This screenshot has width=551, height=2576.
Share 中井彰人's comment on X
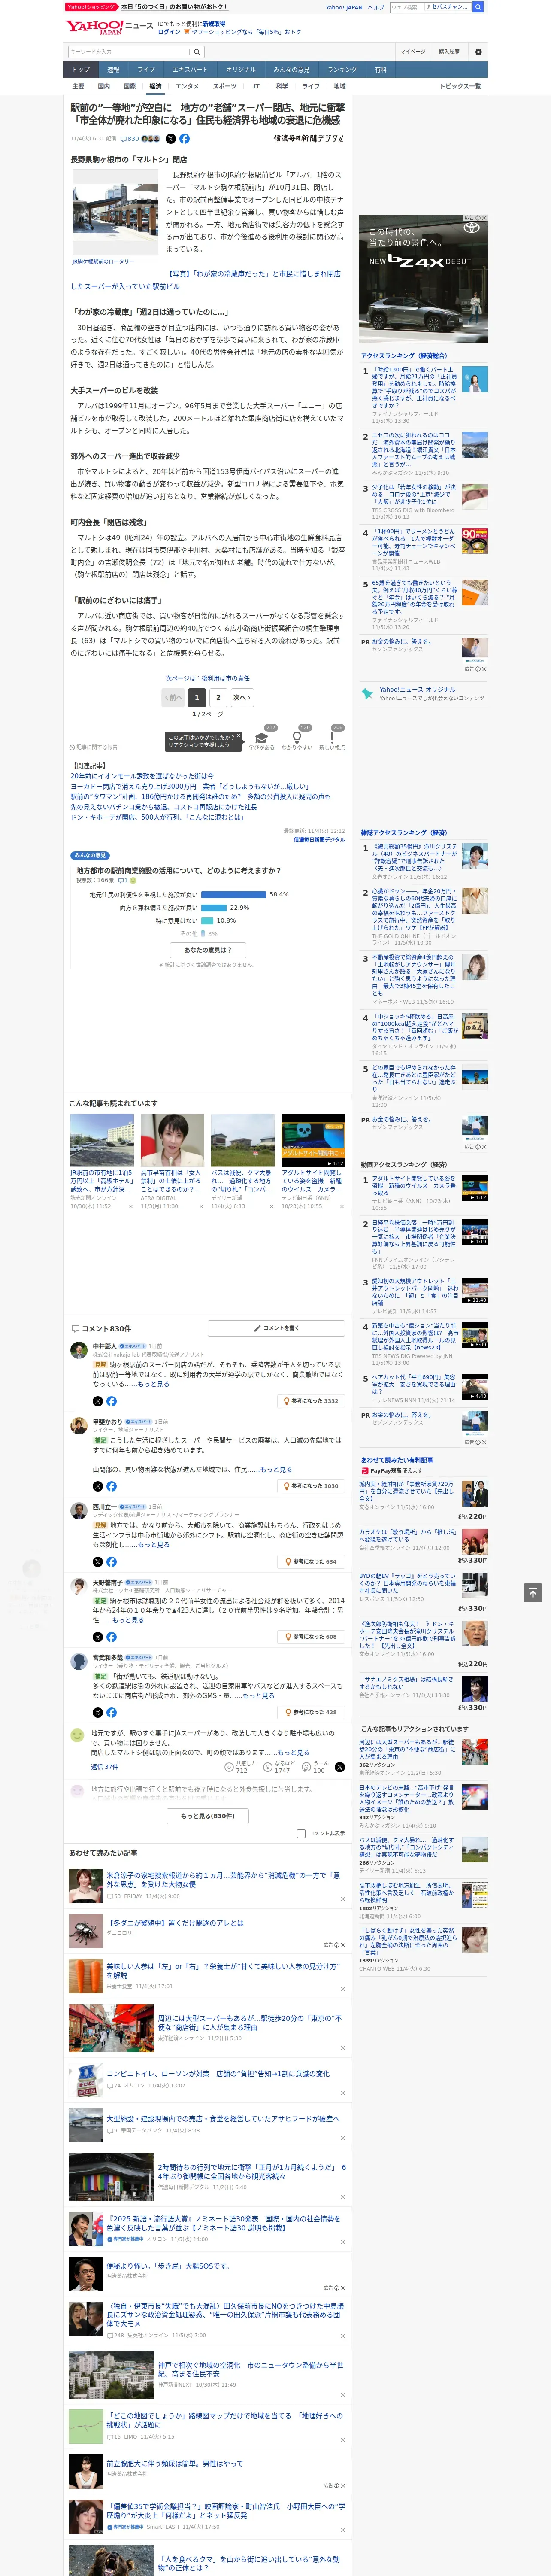point(97,1401)
